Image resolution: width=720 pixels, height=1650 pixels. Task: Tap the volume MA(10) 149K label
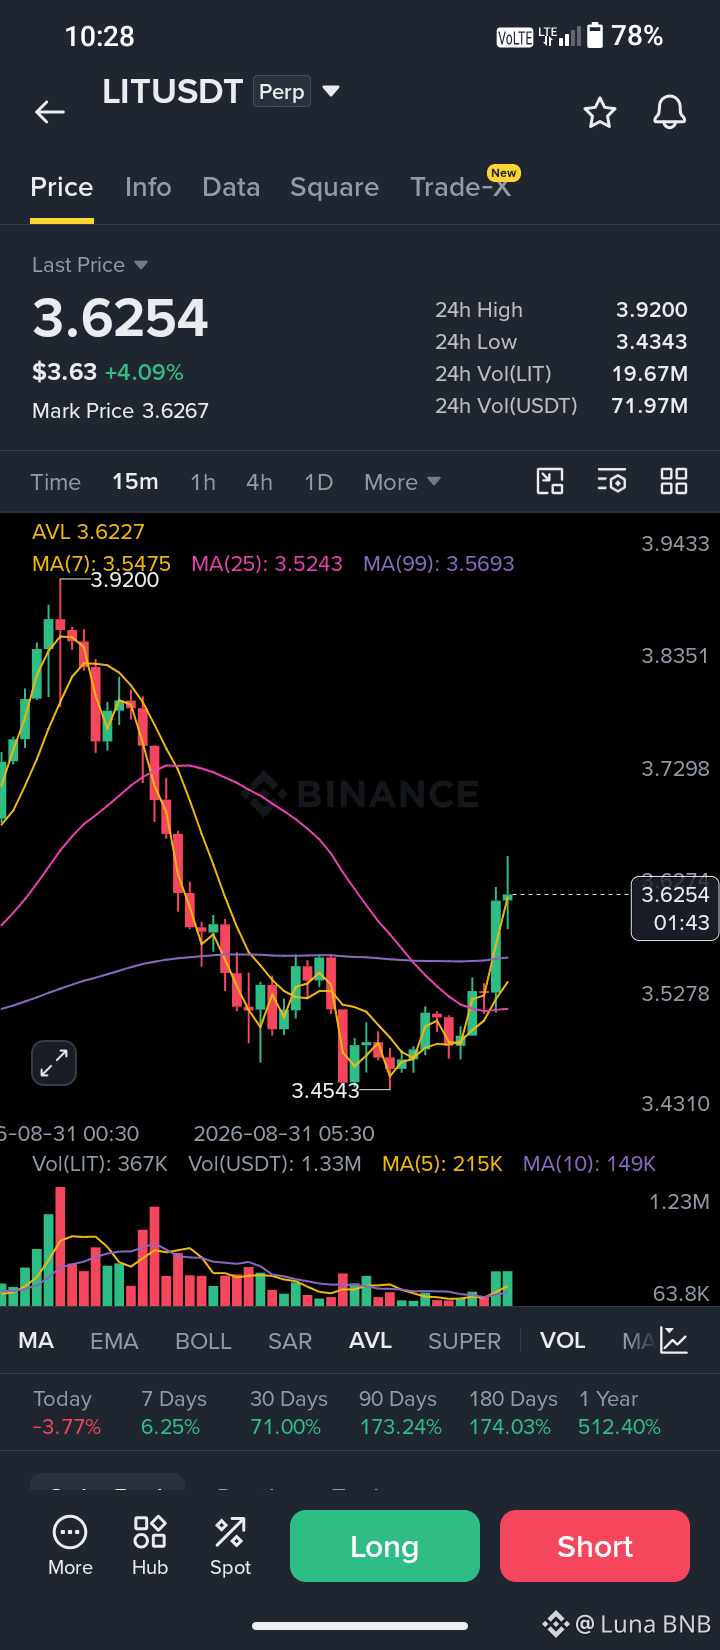(x=589, y=1164)
